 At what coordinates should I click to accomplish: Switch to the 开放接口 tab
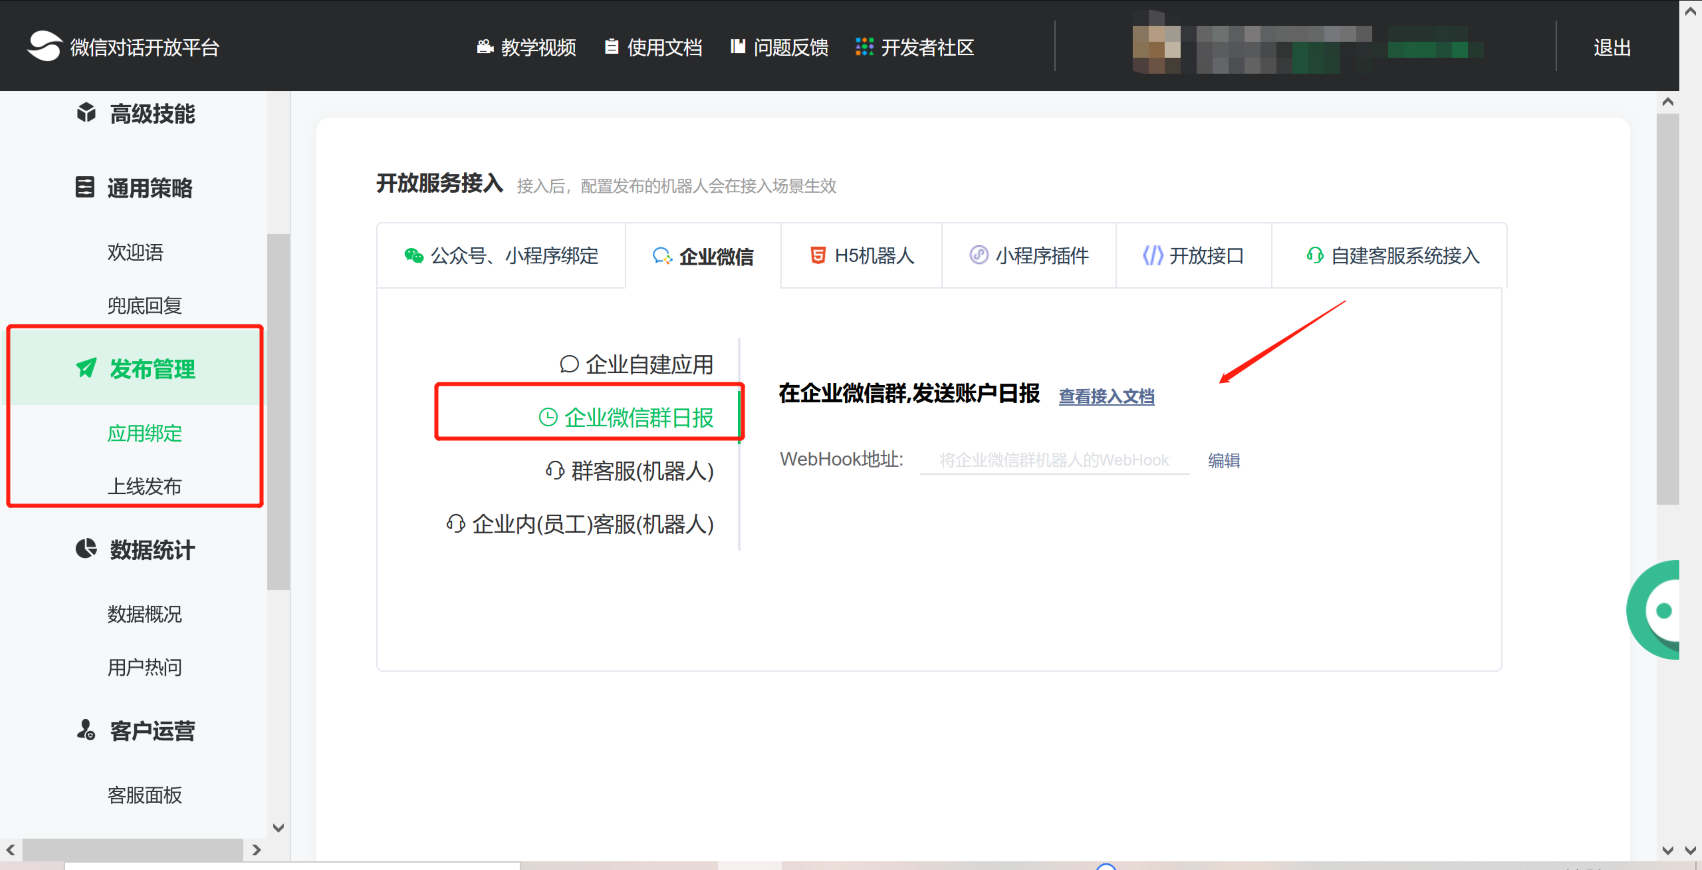point(1194,256)
